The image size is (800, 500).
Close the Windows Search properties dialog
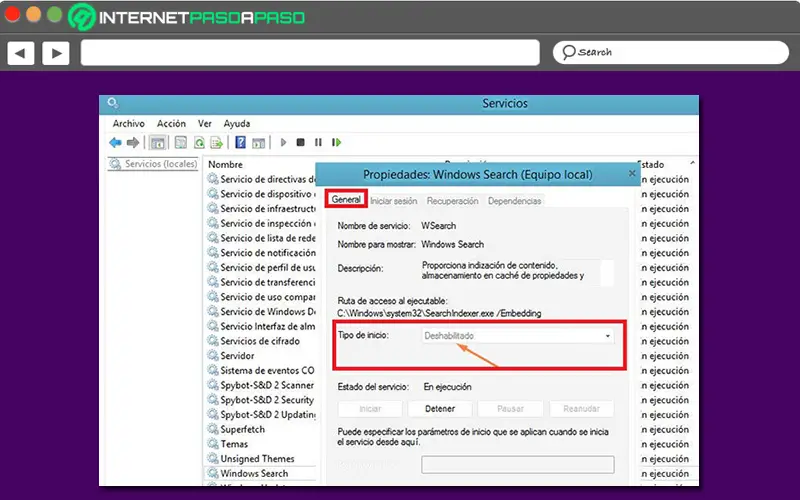click(x=632, y=173)
